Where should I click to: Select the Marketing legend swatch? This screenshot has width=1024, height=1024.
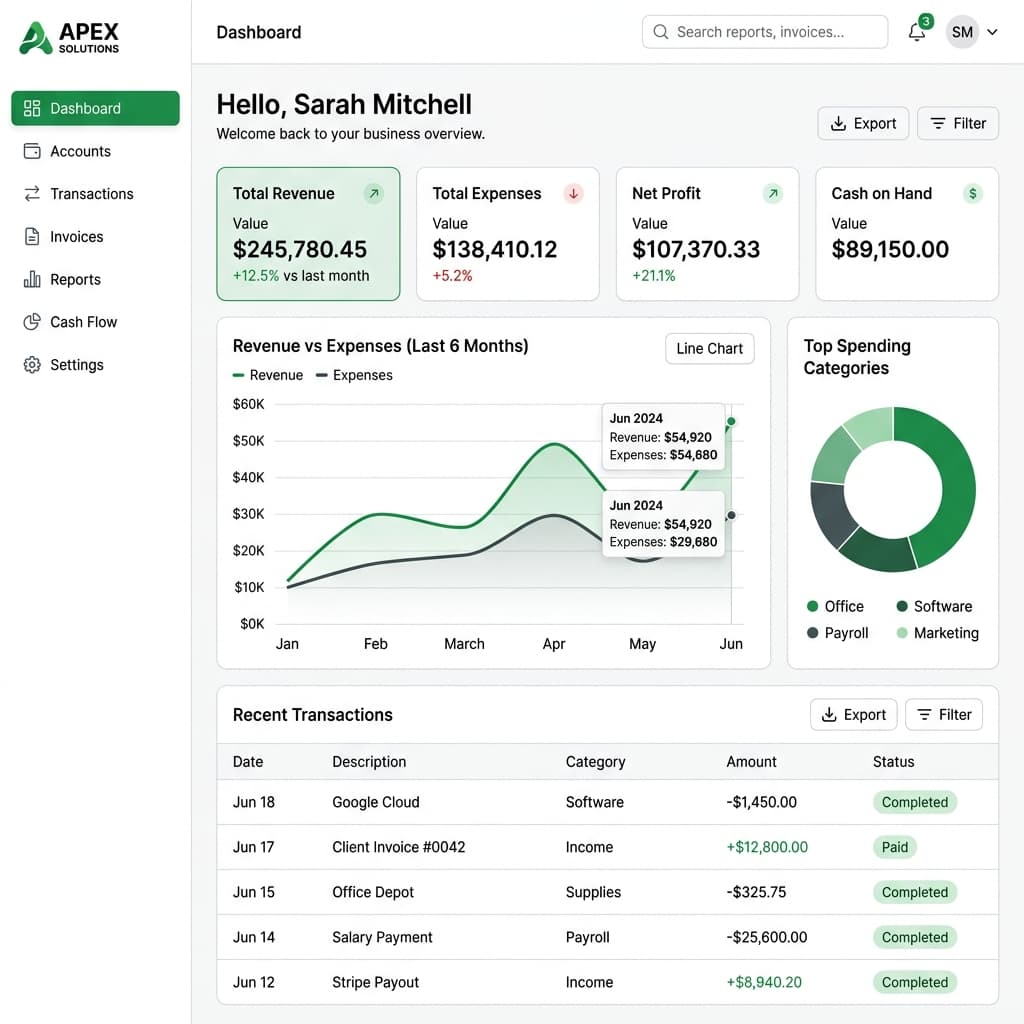pos(902,633)
